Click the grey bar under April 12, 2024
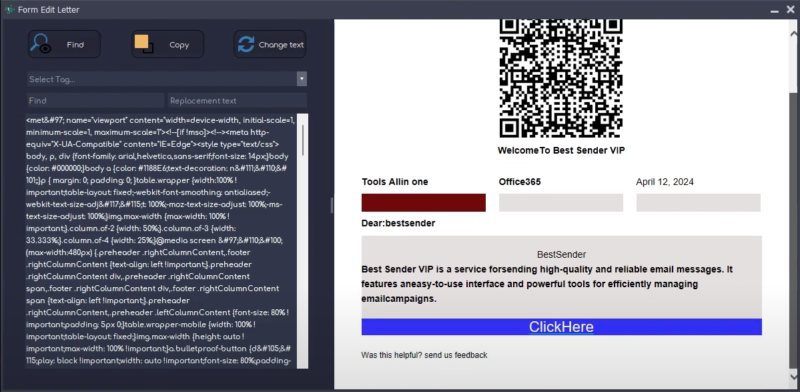This screenshot has width=800, height=392. [698, 203]
